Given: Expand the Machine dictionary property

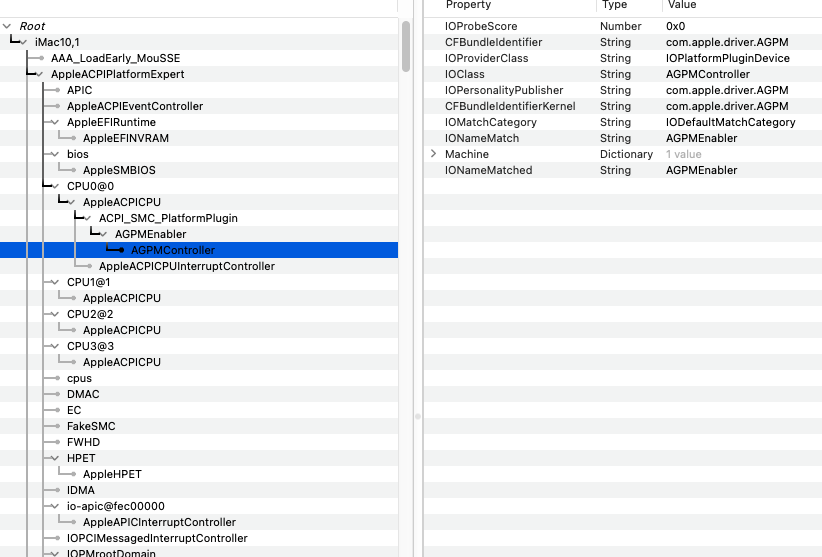Looking at the screenshot, I should [x=434, y=154].
